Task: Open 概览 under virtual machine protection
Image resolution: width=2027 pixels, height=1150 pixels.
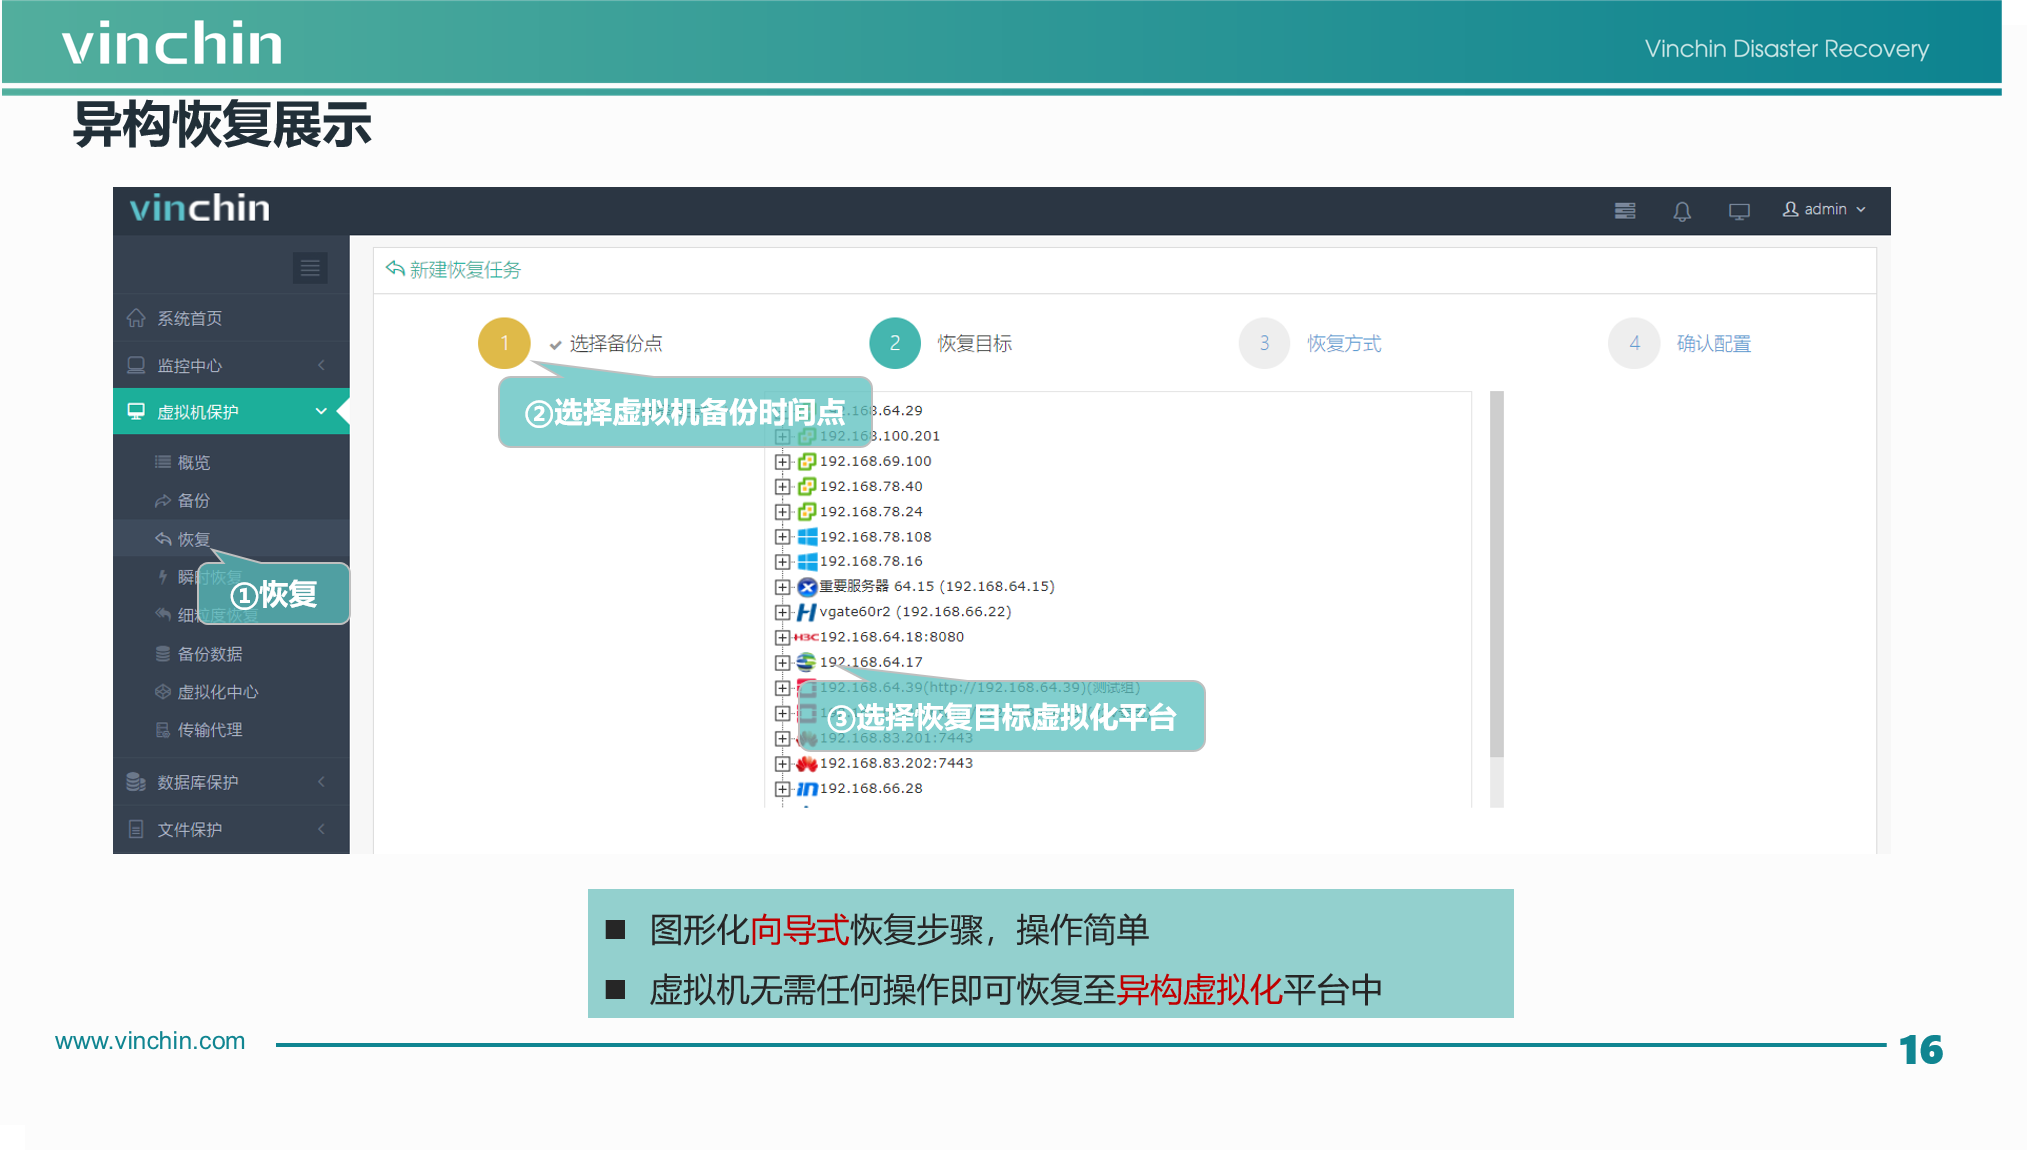Action: click(x=193, y=462)
